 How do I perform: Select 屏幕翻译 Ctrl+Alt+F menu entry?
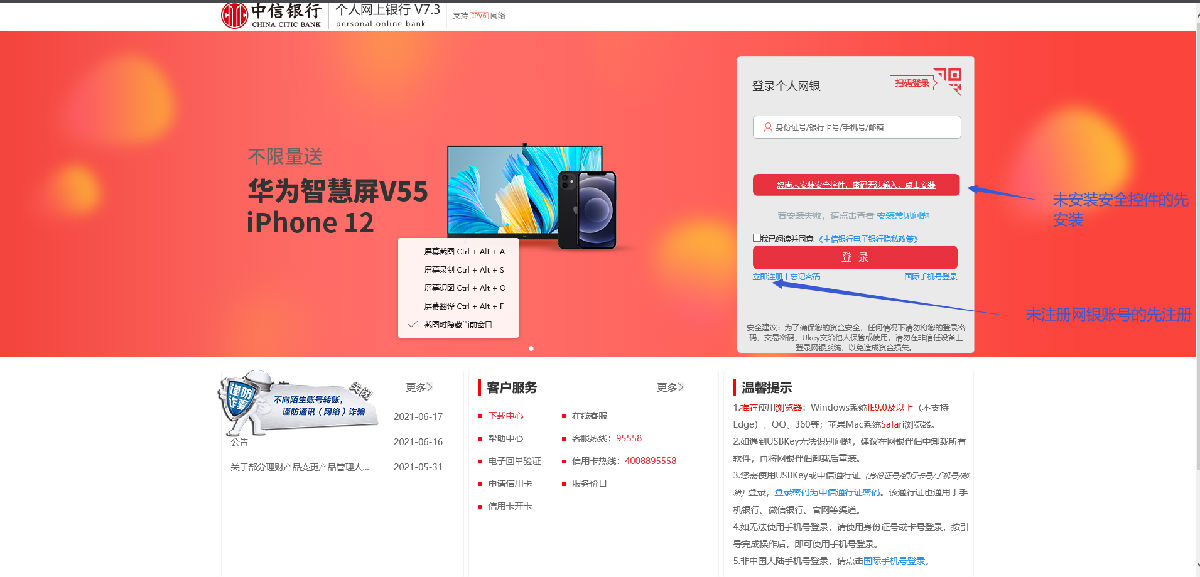tap(465, 306)
